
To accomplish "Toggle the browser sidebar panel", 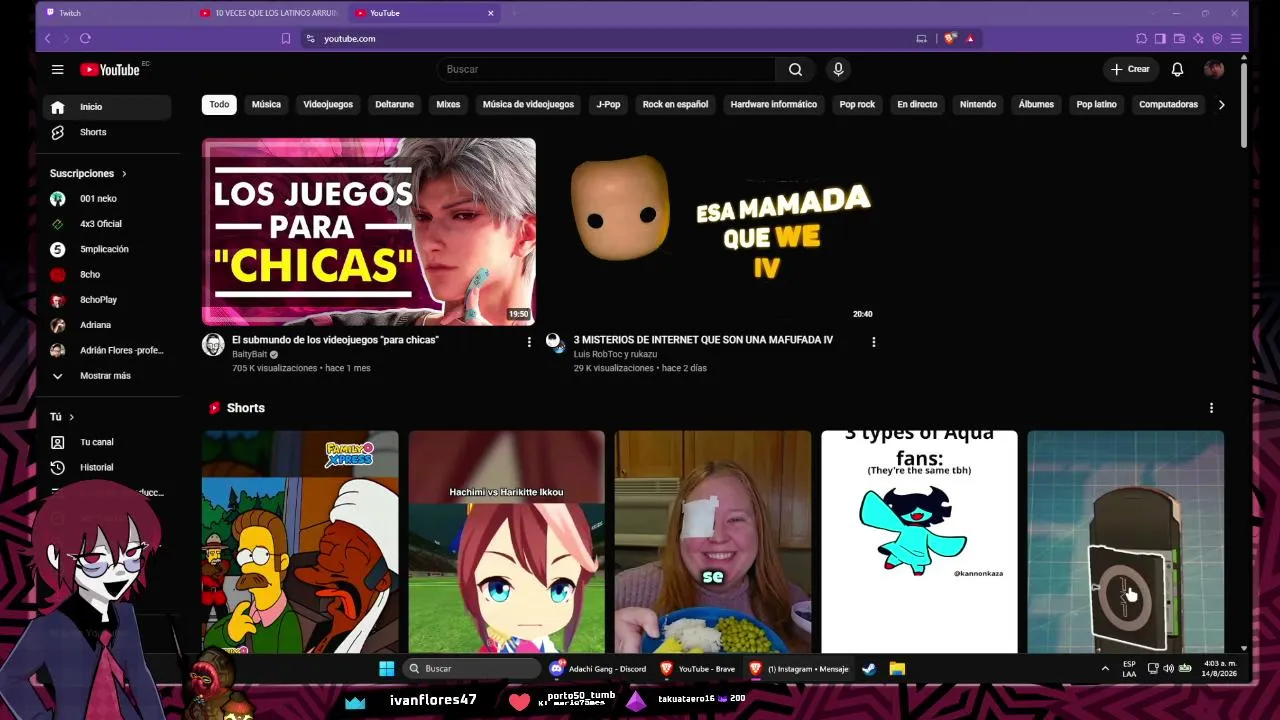I will [1160, 38].
